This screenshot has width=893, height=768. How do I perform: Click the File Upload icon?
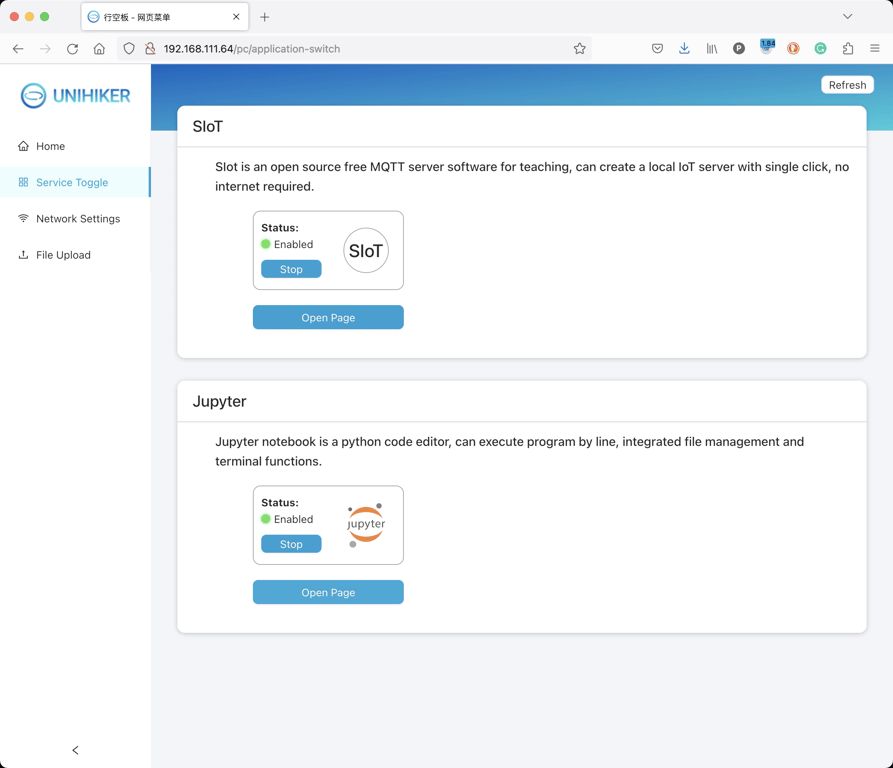click(23, 255)
